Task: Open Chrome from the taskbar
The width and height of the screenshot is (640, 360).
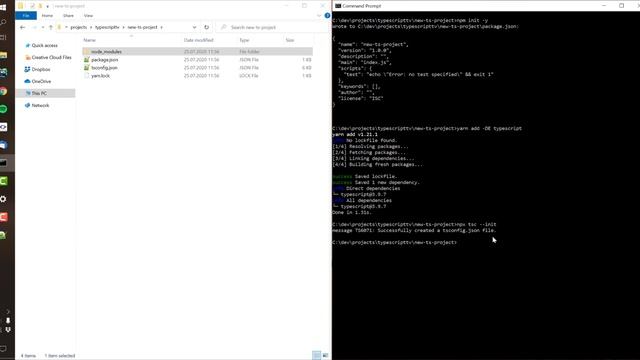Action: pos(3,91)
